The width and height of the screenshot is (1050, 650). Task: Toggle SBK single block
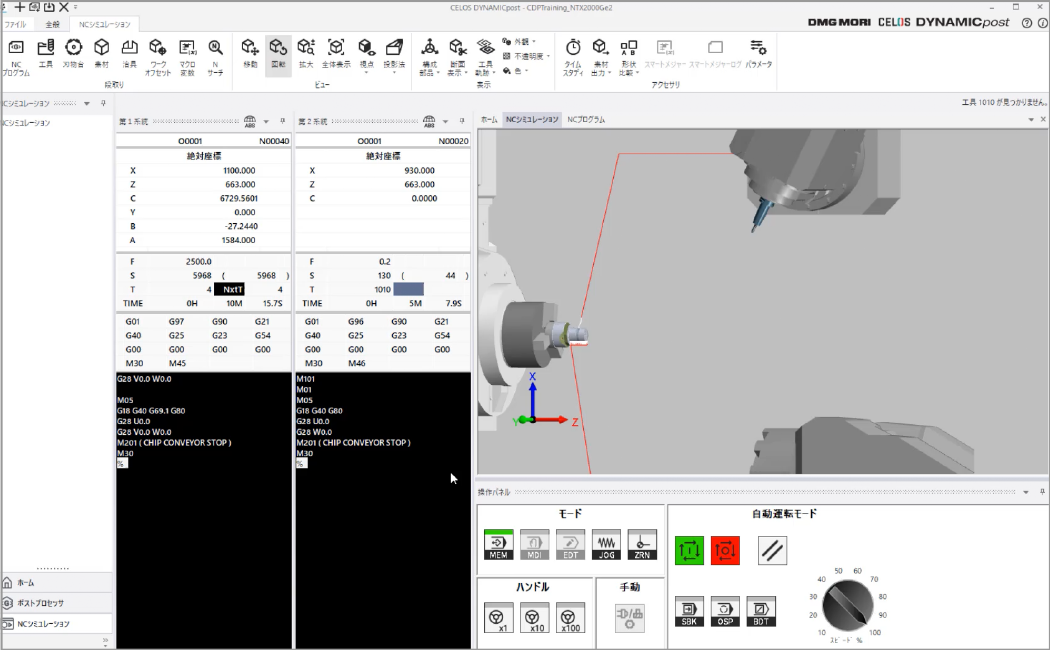pos(689,611)
